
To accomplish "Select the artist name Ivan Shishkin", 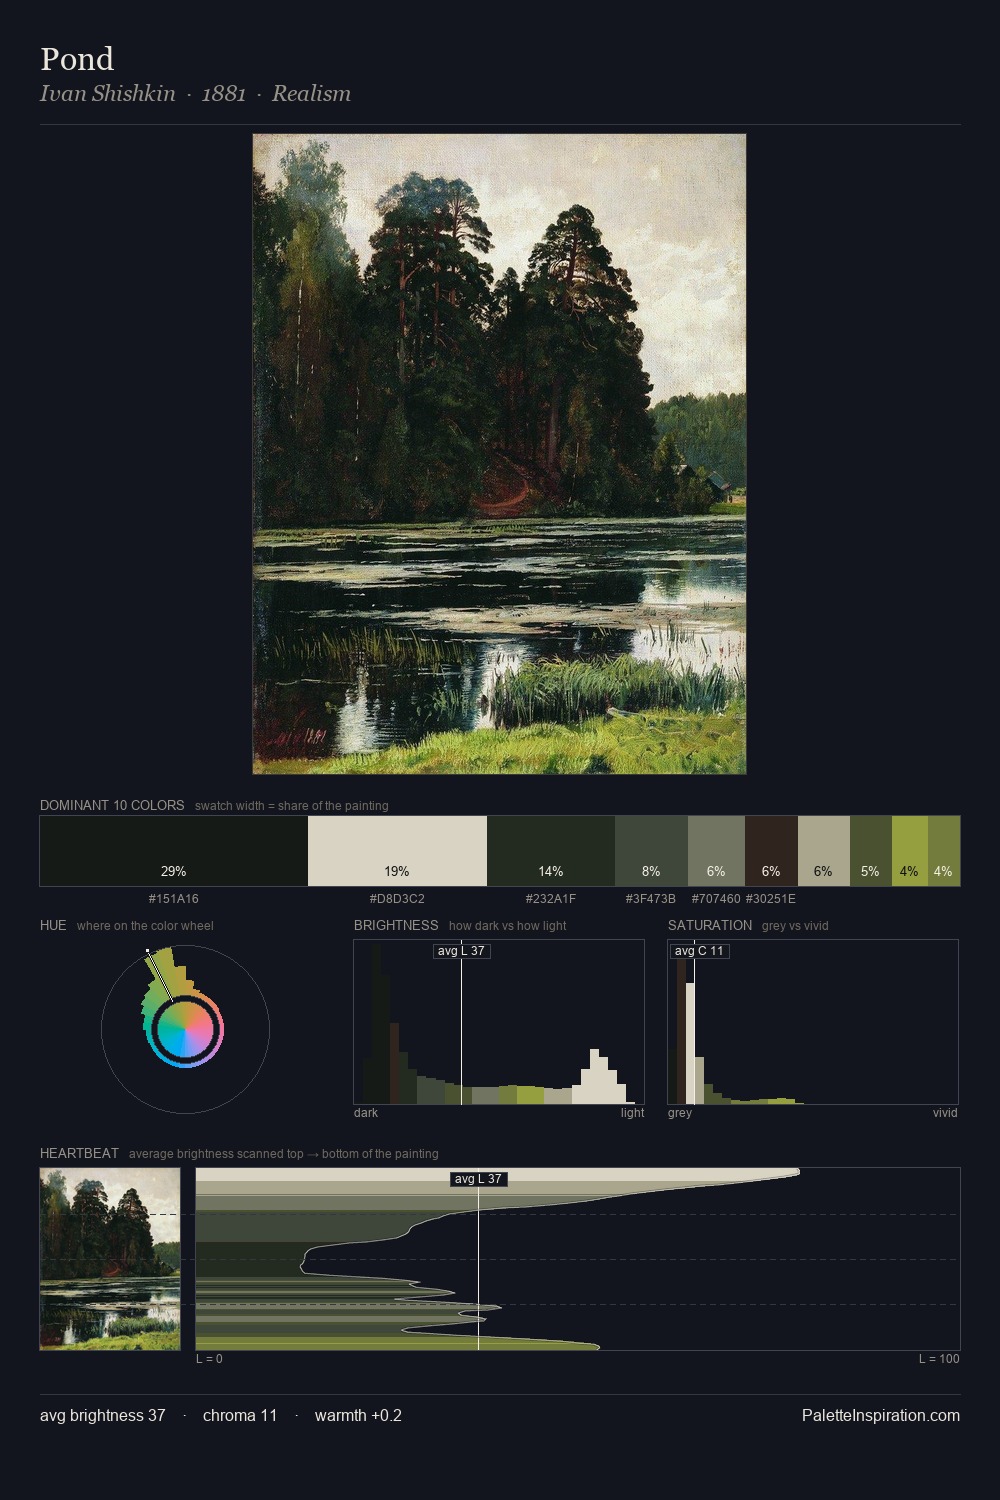I will (x=108, y=93).
